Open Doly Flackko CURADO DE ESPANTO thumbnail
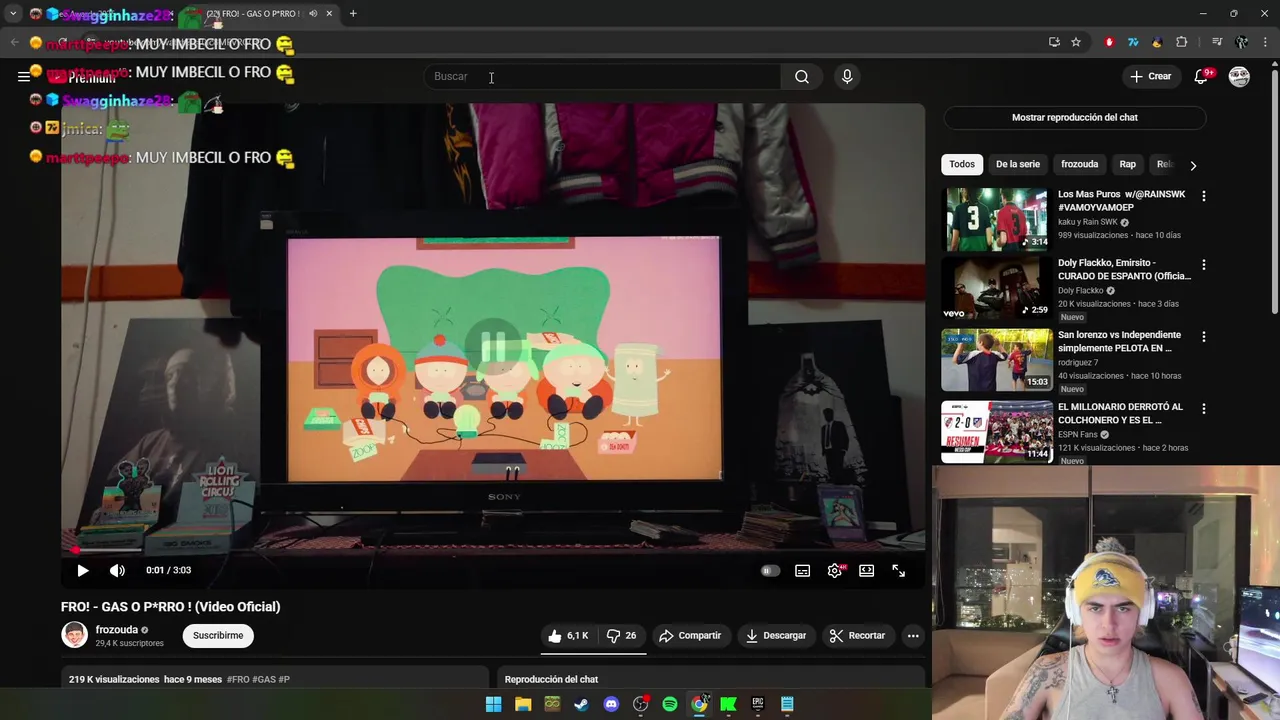This screenshot has width=1280, height=720. pyautogui.click(x=997, y=288)
